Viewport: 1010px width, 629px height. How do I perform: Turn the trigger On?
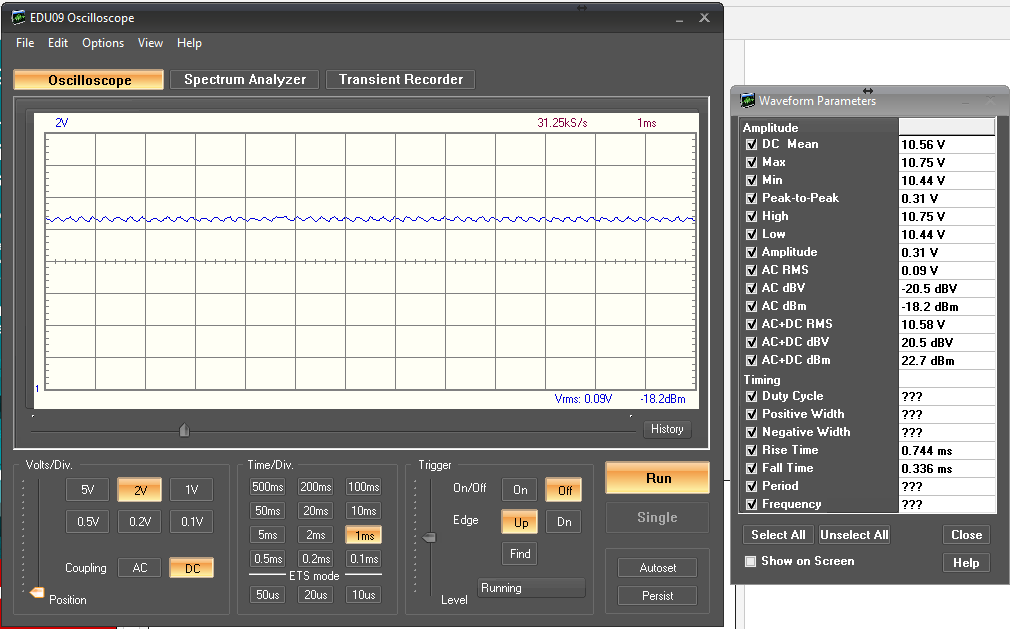(x=520, y=490)
